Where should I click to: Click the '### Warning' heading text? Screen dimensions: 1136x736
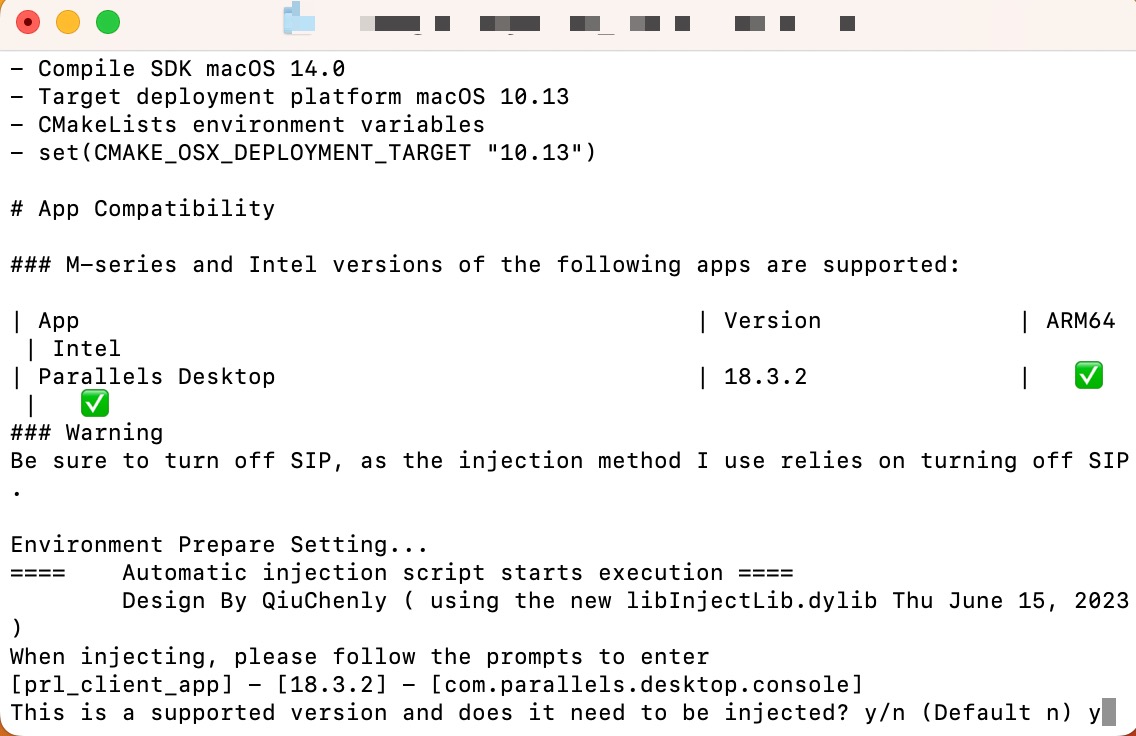click(x=87, y=433)
